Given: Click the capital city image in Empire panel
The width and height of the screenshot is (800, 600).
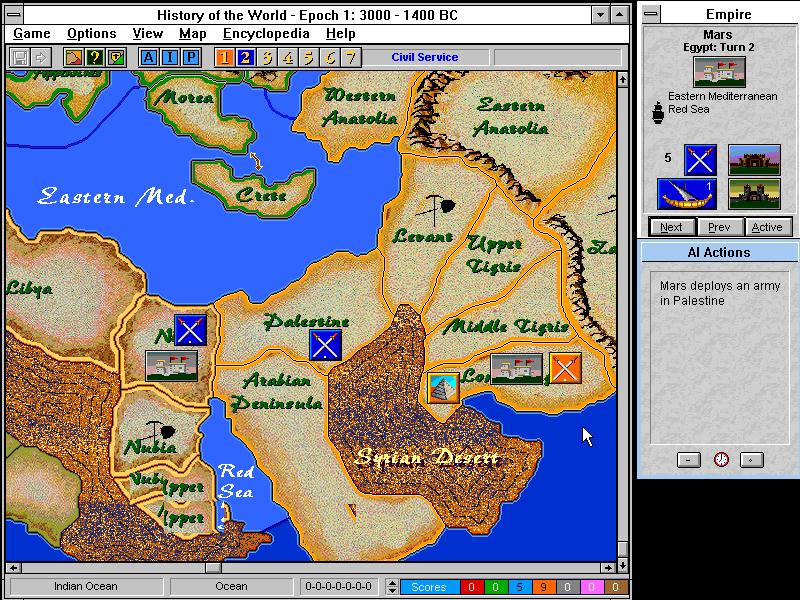Looking at the screenshot, I should 719,72.
